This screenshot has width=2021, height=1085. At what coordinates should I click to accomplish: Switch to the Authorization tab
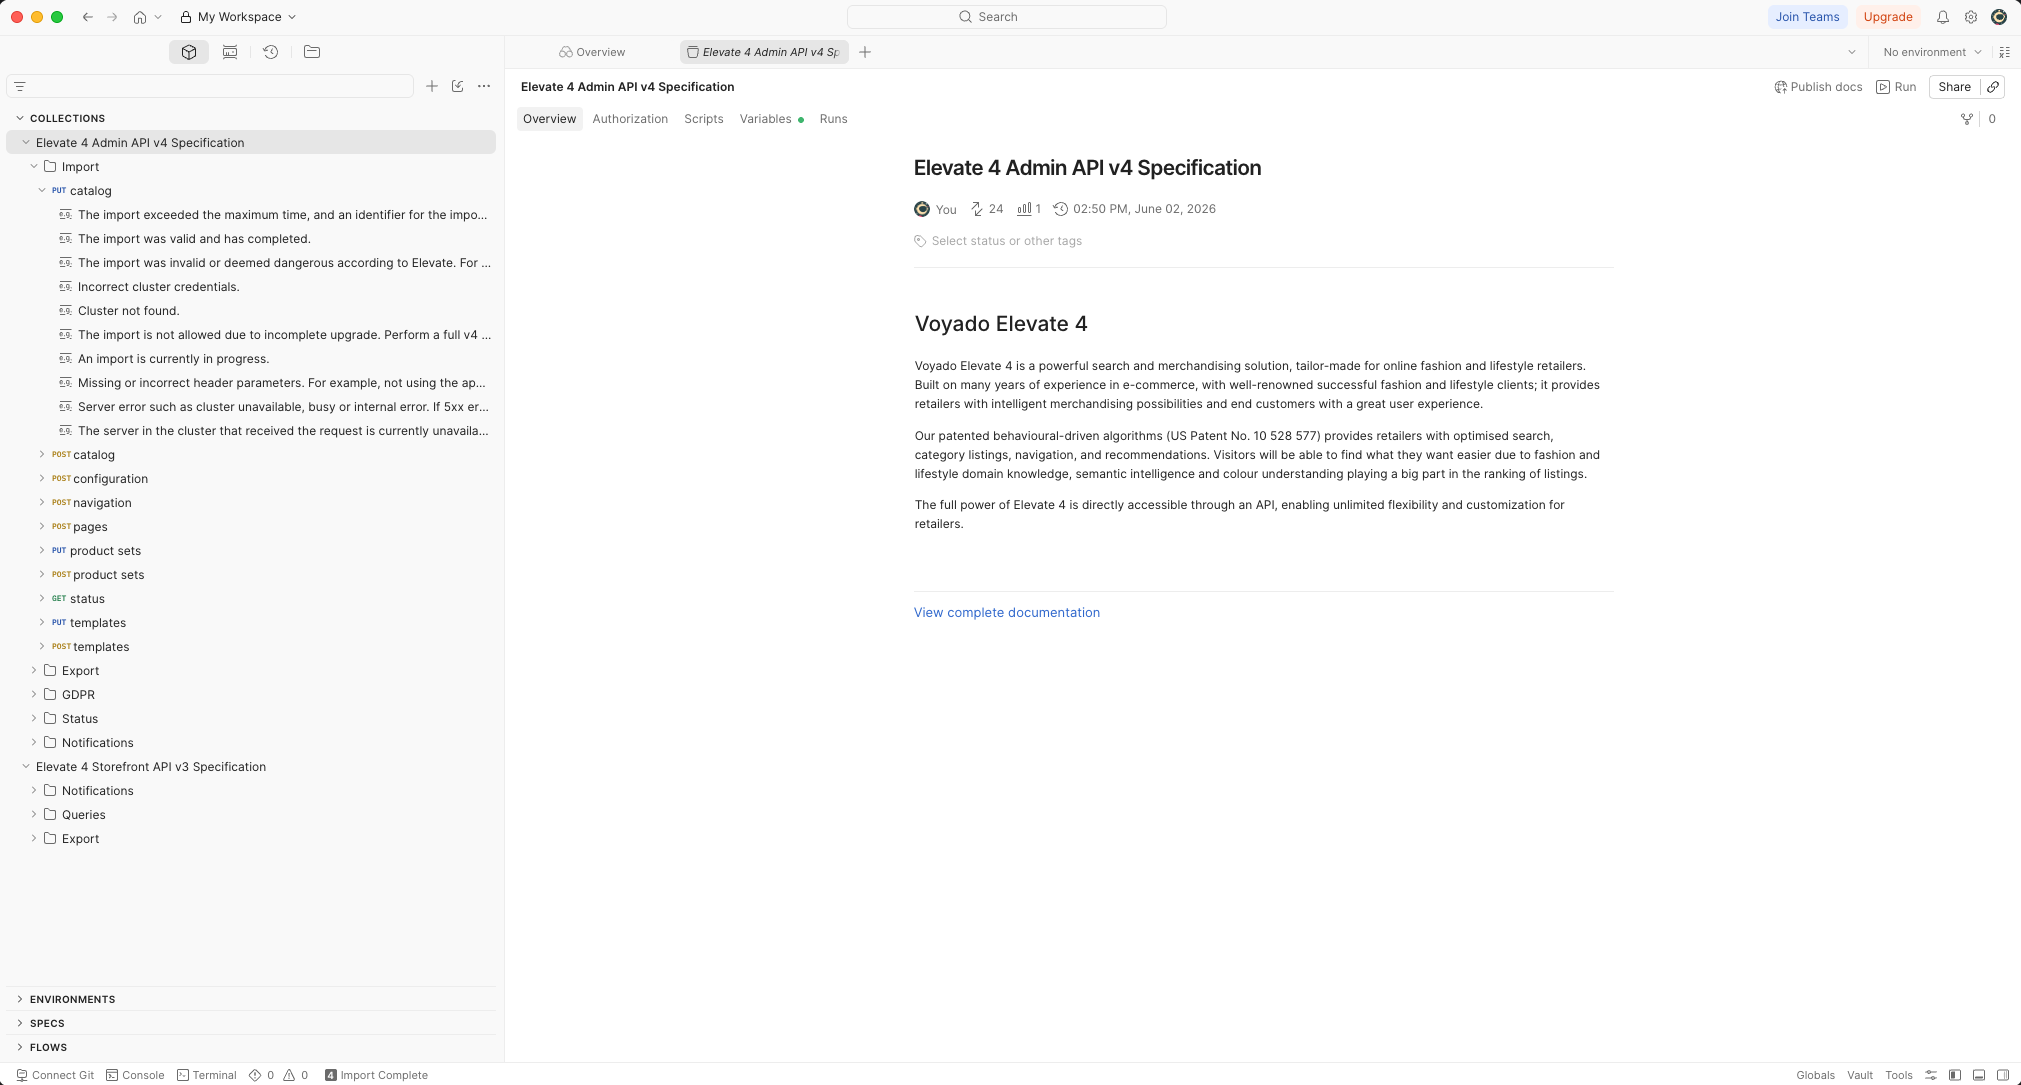[x=630, y=119]
